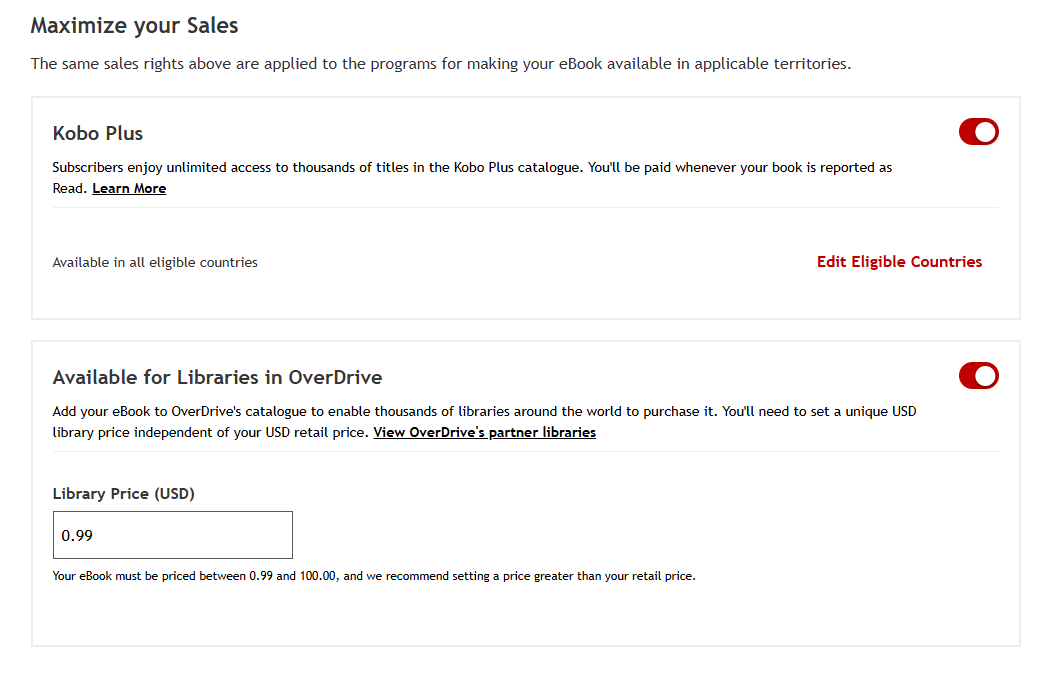Click the Maximize your Sales heading
The image size is (1055, 676).
click(134, 25)
